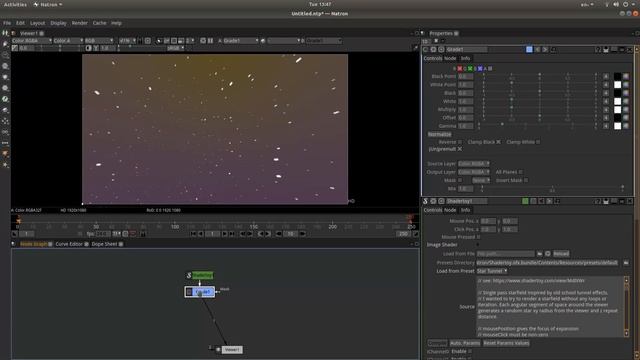Click the Grade1 node color button
The height and width of the screenshot is (360, 640).
click(x=529, y=50)
